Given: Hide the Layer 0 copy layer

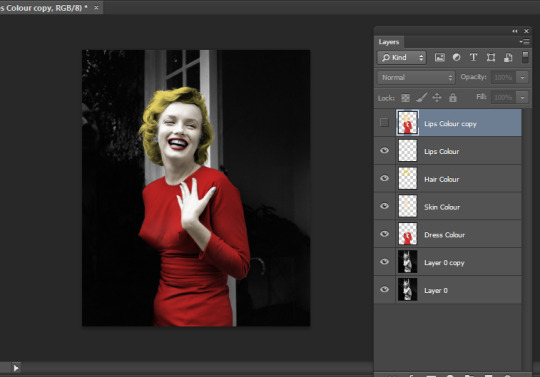Looking at the screenshot, I should (384, 262).
